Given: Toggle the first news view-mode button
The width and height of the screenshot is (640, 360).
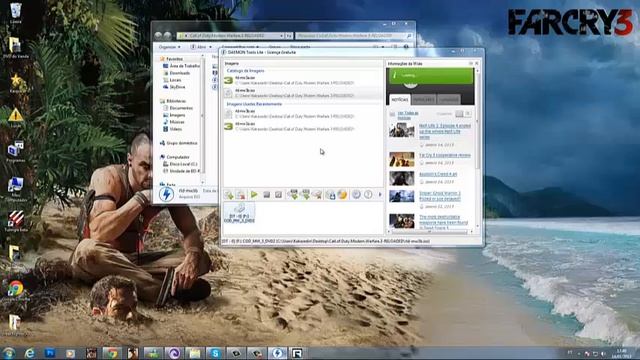Looking at the screenshot, I should 460,113.
